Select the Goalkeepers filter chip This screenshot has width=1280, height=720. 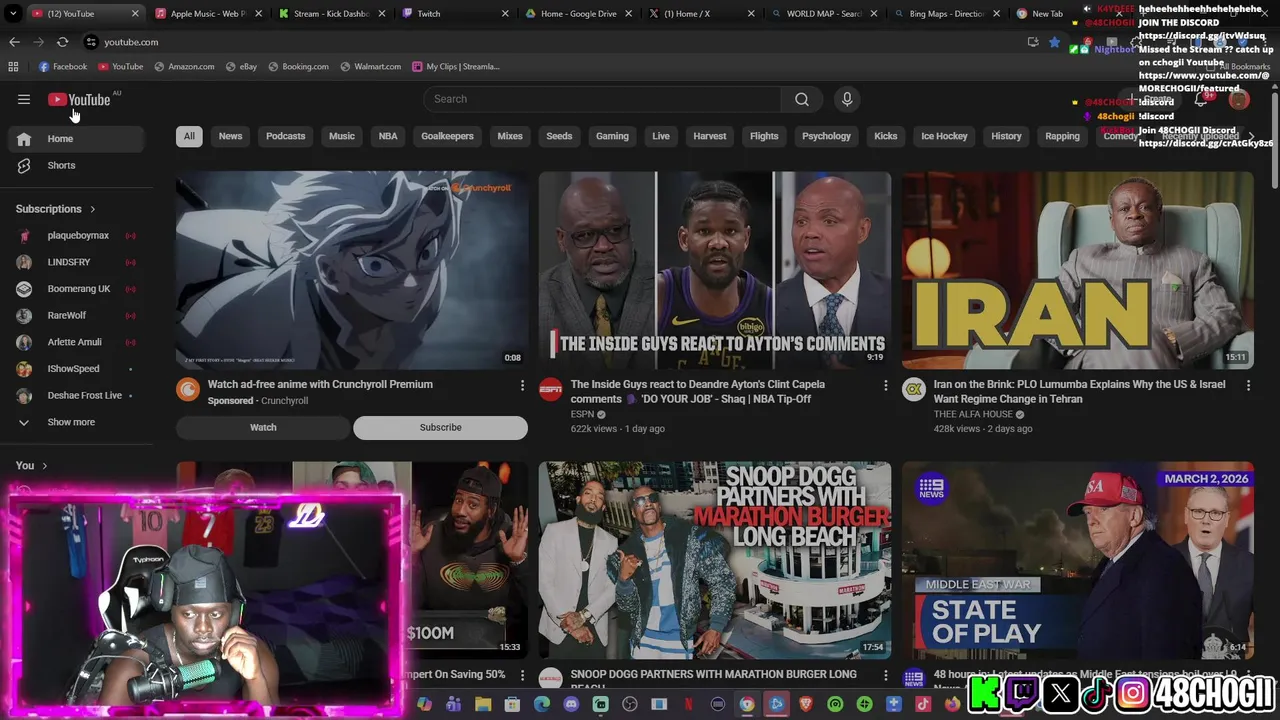[x=447, y=136]
